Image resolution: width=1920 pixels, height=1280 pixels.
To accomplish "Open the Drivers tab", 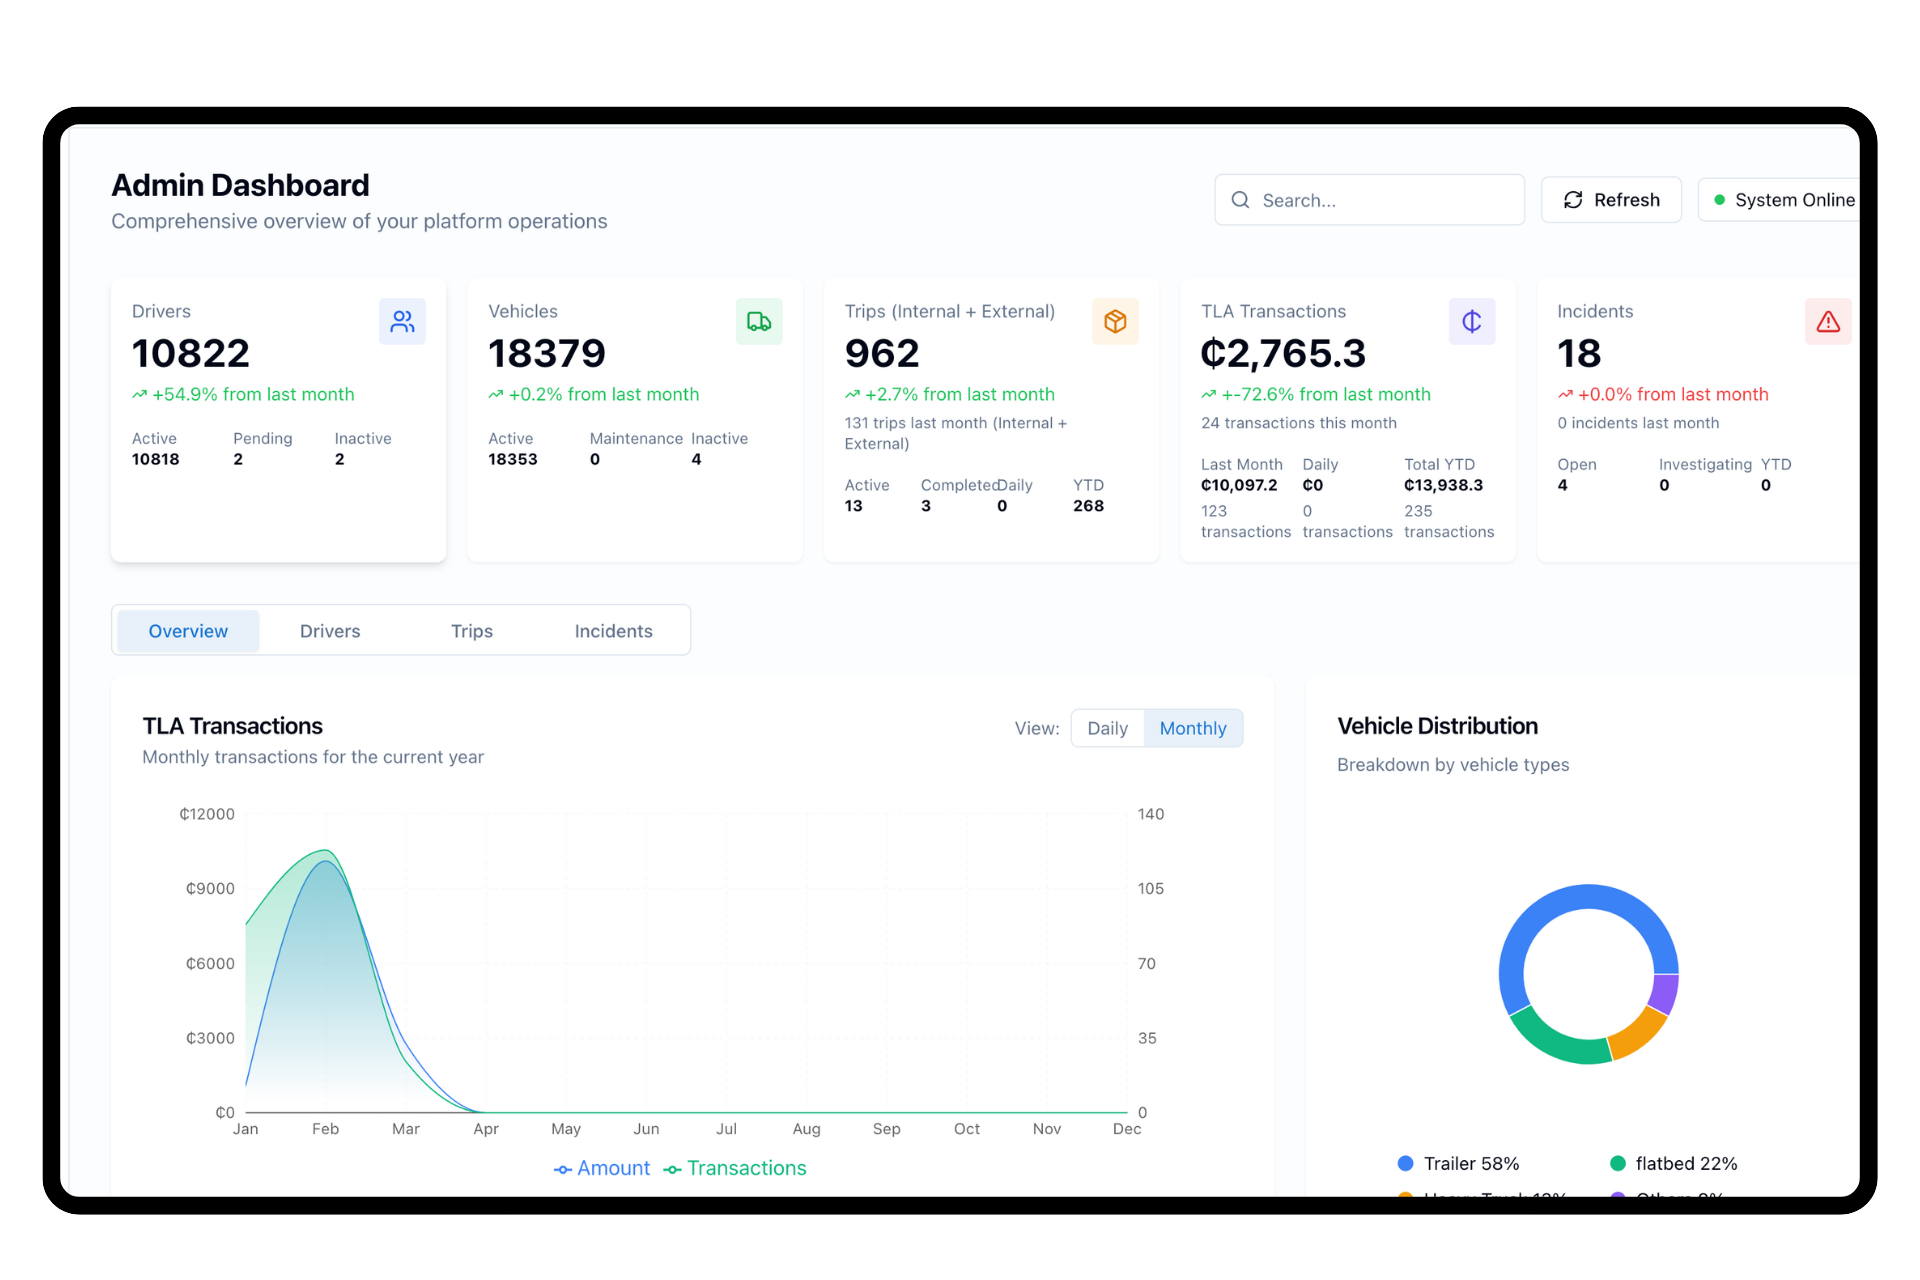I will click(329, 630).
